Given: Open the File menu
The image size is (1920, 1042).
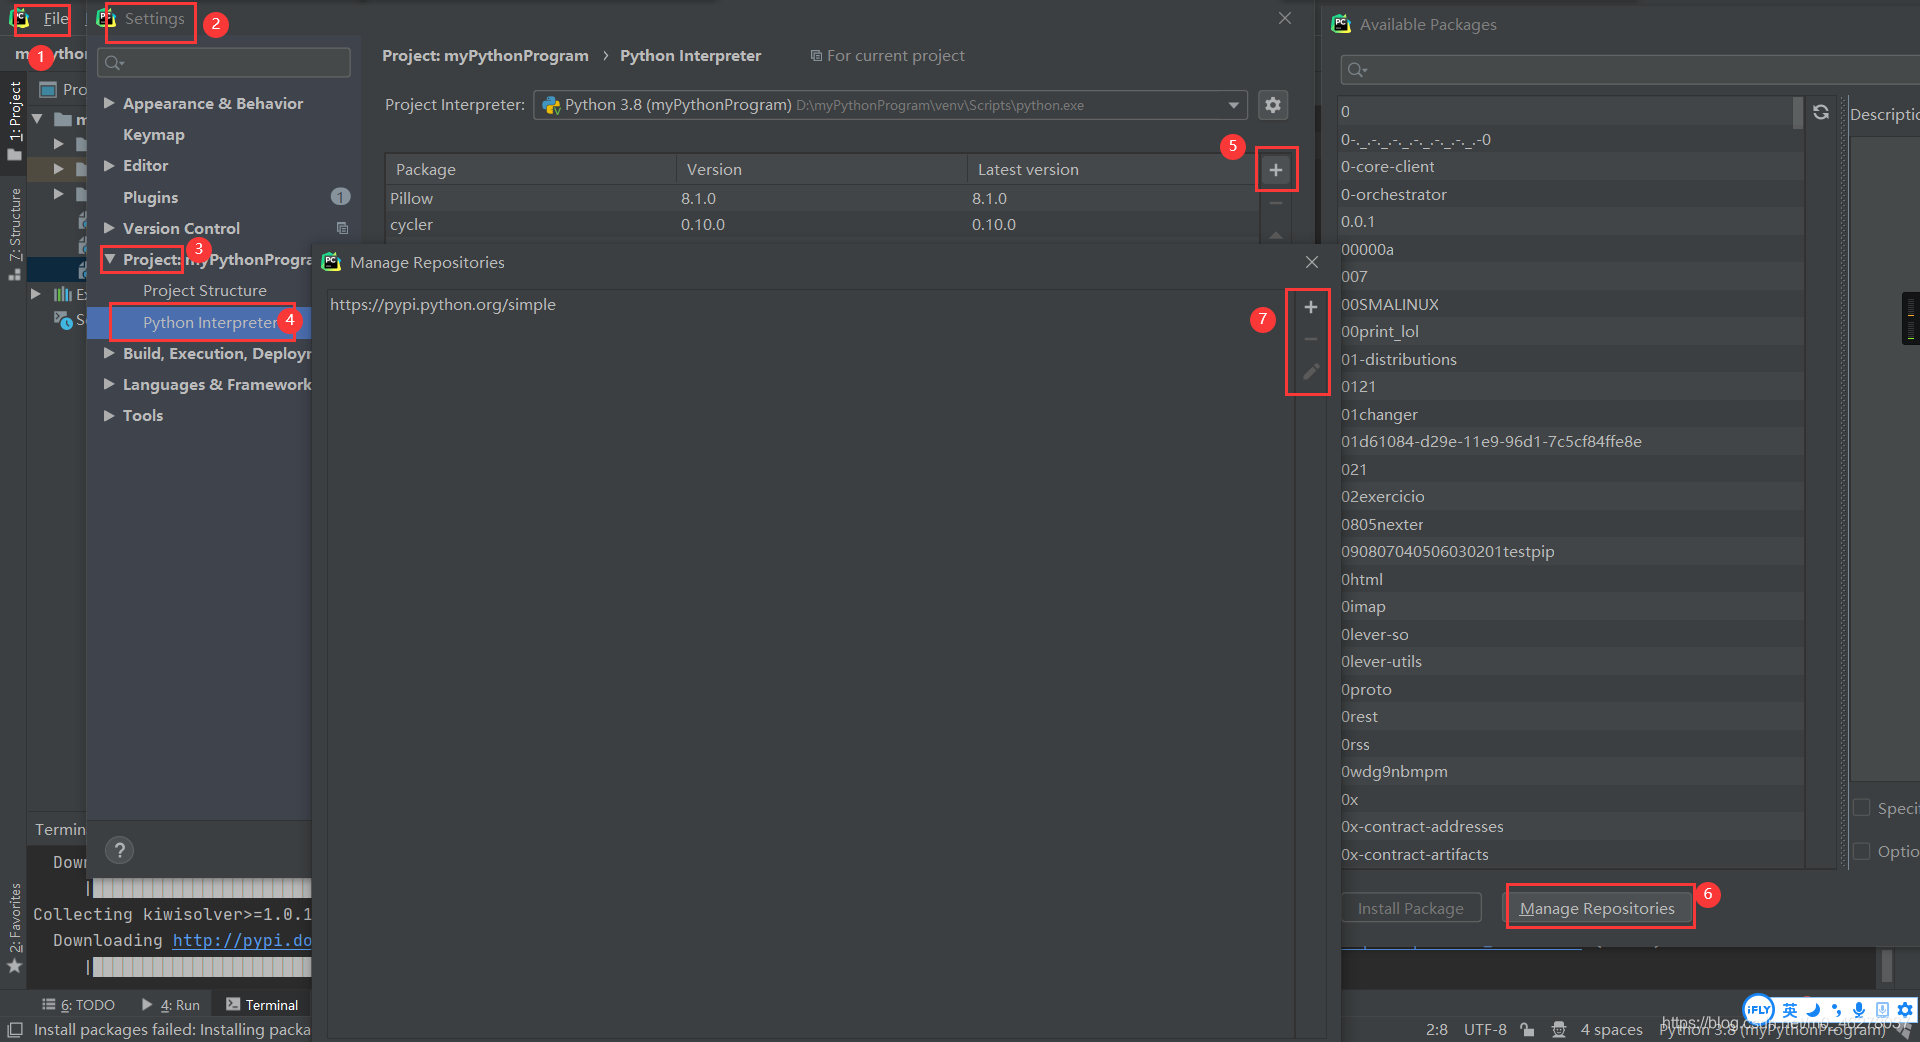Looking at the screenshot, I should coord(56,18).
